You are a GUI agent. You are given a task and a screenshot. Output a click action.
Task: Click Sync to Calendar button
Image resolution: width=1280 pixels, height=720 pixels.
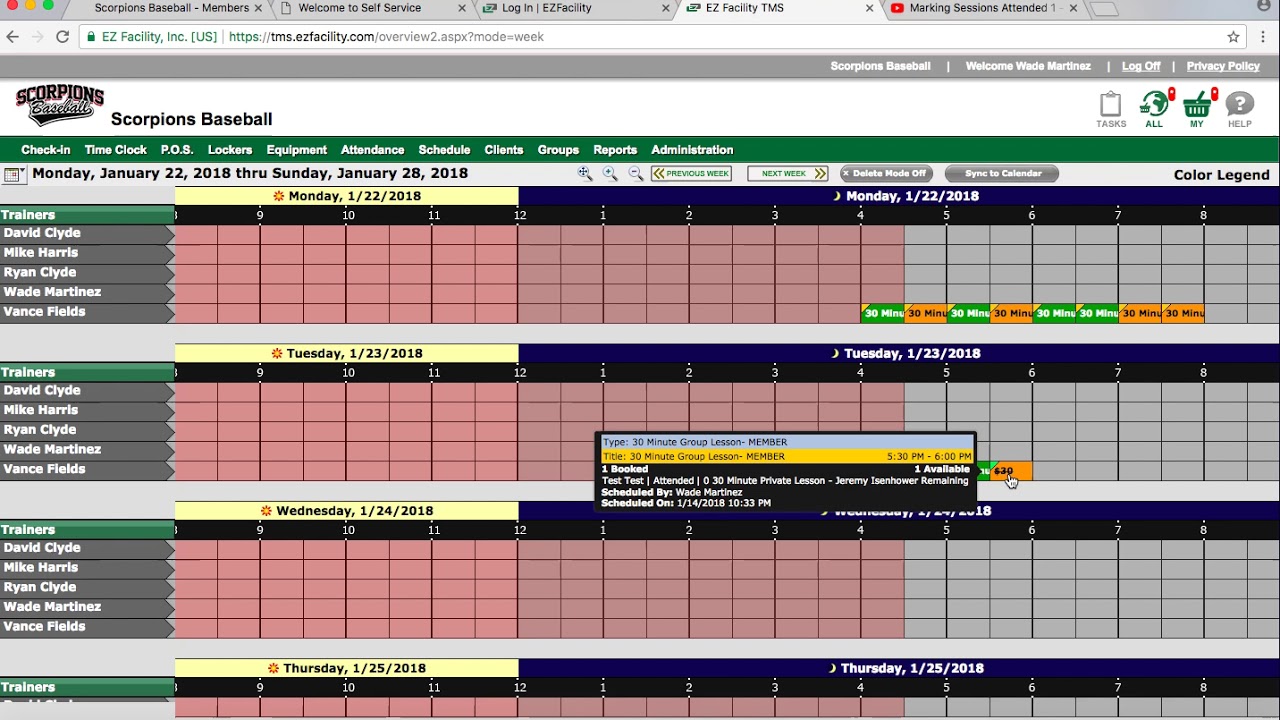pos(1001,174)
